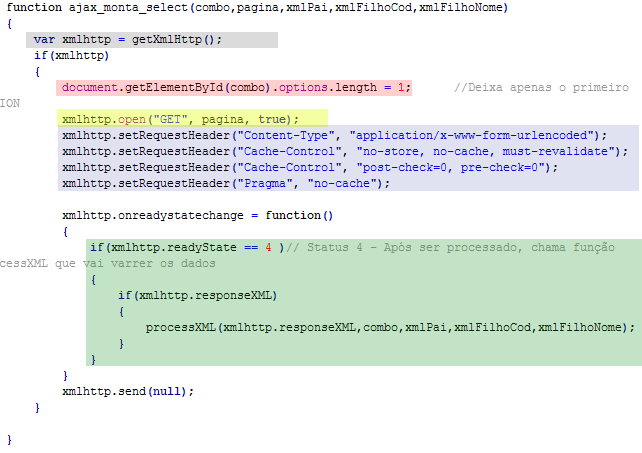Click the function name ajax_monta_select
This screenshot has height=453, width=642.
click(128, 8)
